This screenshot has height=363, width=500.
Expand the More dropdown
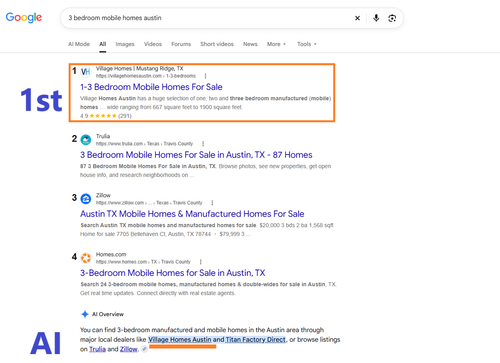(276, 44)
